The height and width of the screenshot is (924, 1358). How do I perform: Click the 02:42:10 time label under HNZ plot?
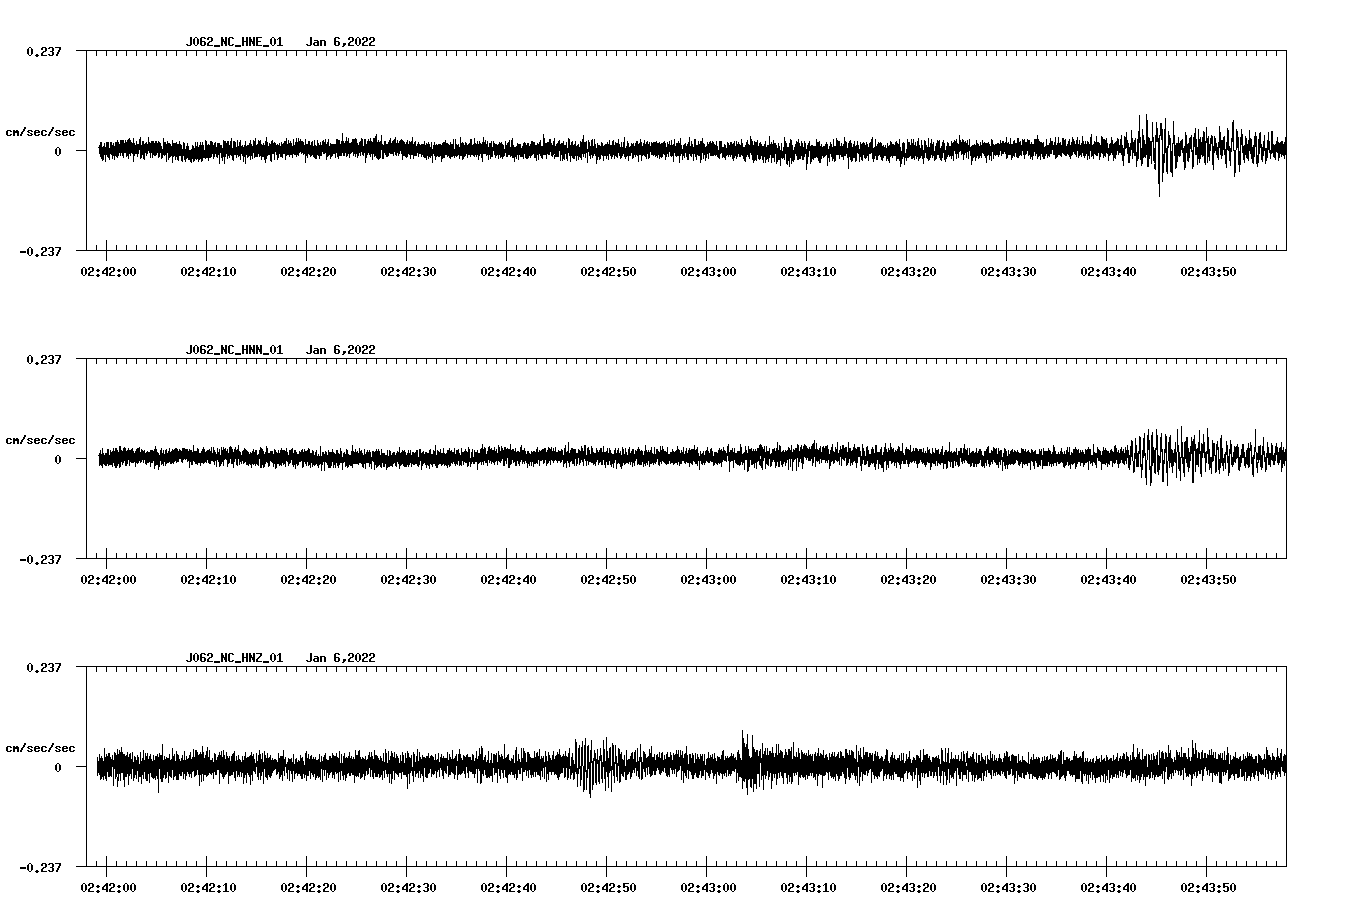(208, 887)
